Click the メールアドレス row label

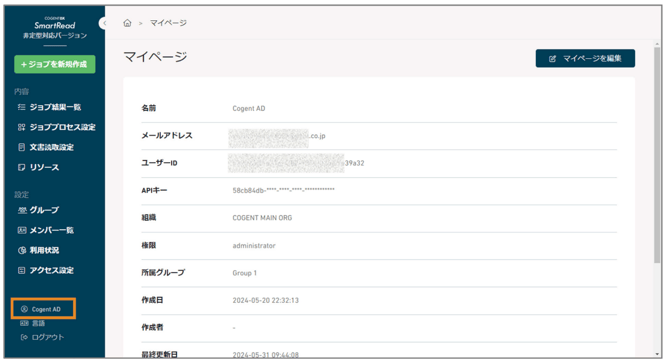[167, 136]
